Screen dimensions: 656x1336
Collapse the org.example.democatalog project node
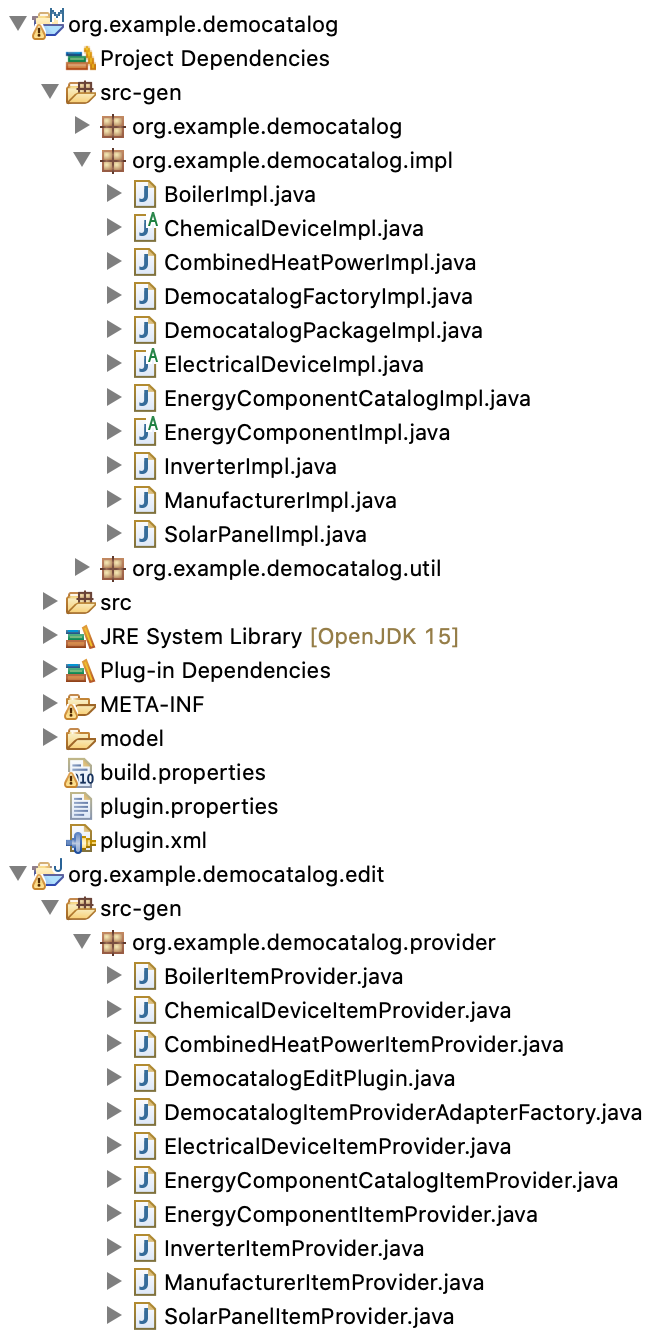tap(17, 24)
